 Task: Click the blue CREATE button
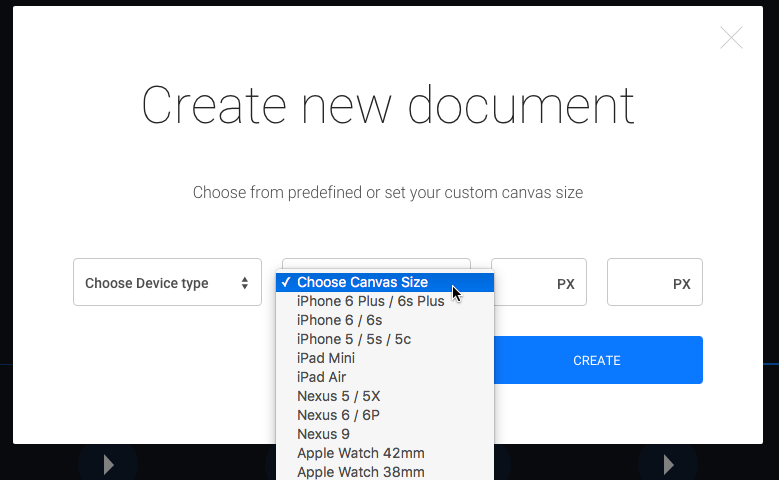pyautogui.click(x=598, y=360)
